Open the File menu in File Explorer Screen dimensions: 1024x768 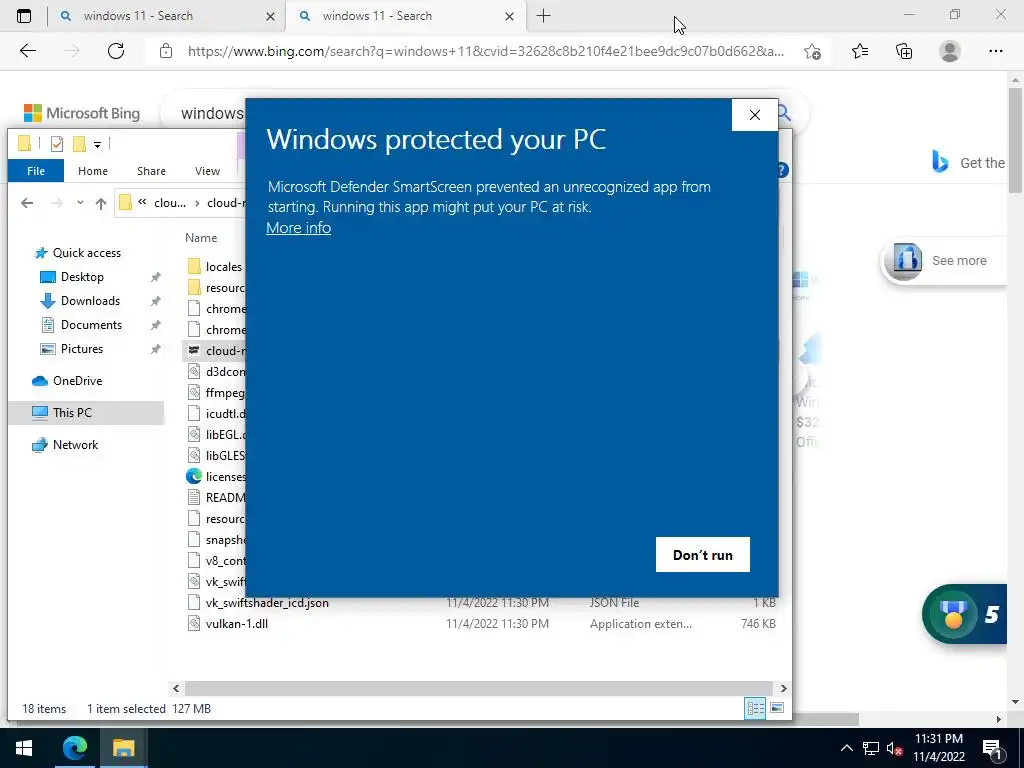(x=36, y=171)
